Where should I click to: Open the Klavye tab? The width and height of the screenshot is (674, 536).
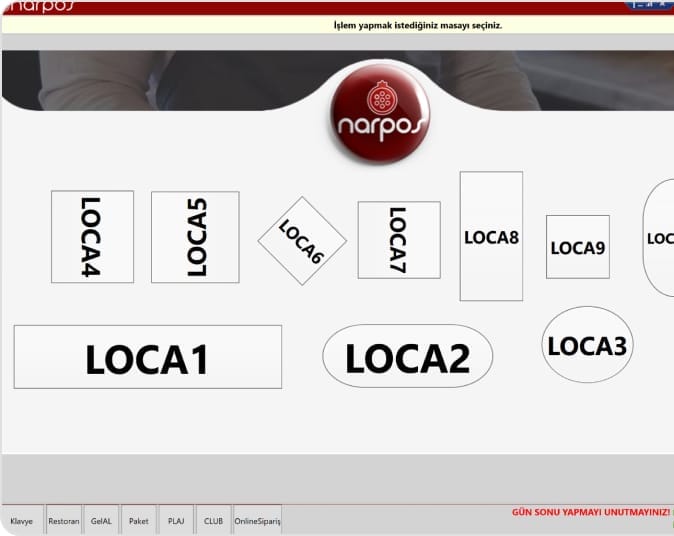pyautogui.click(x=22, y=521)
